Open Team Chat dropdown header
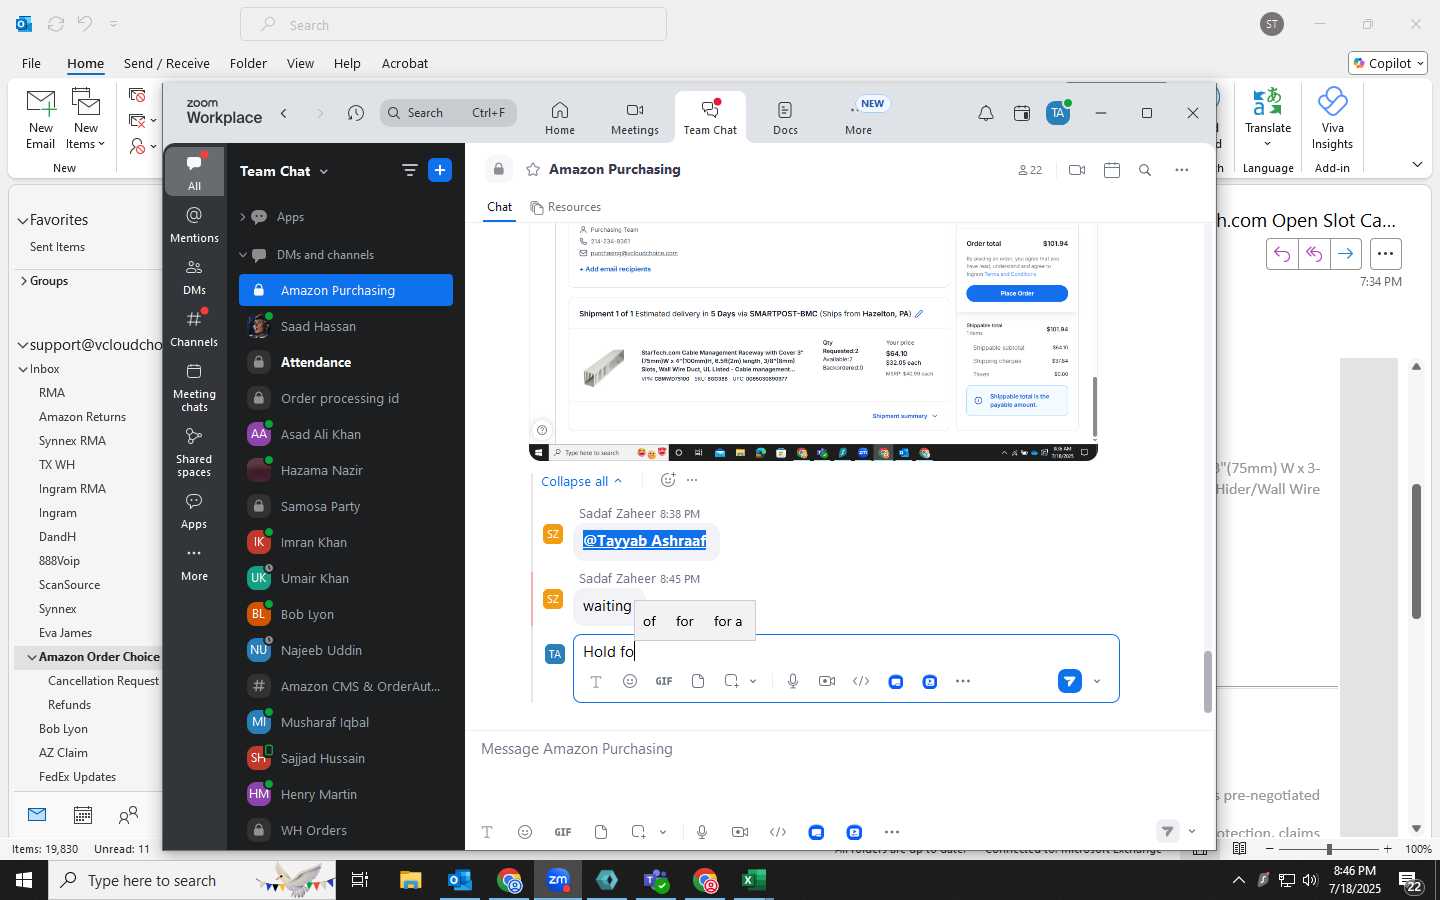The width and height of the screenshot is (1440, 900). (x=284, y=171)
